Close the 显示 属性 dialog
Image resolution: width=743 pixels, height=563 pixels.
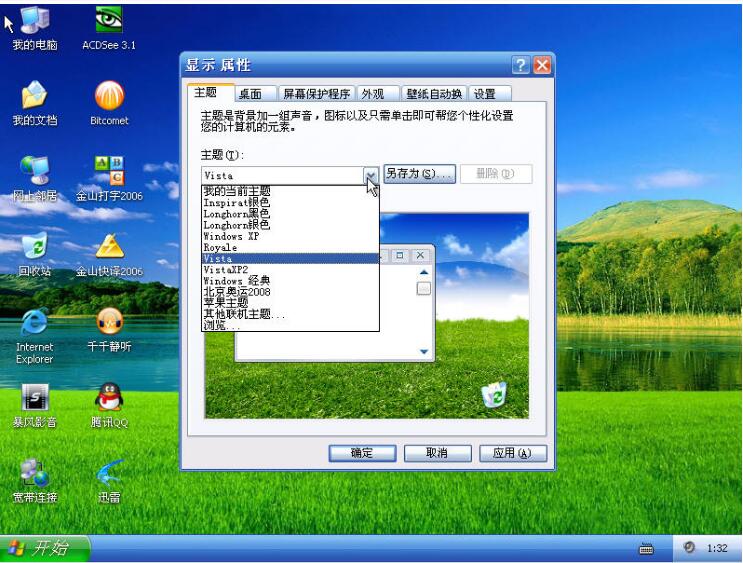[x=543, y=65]
